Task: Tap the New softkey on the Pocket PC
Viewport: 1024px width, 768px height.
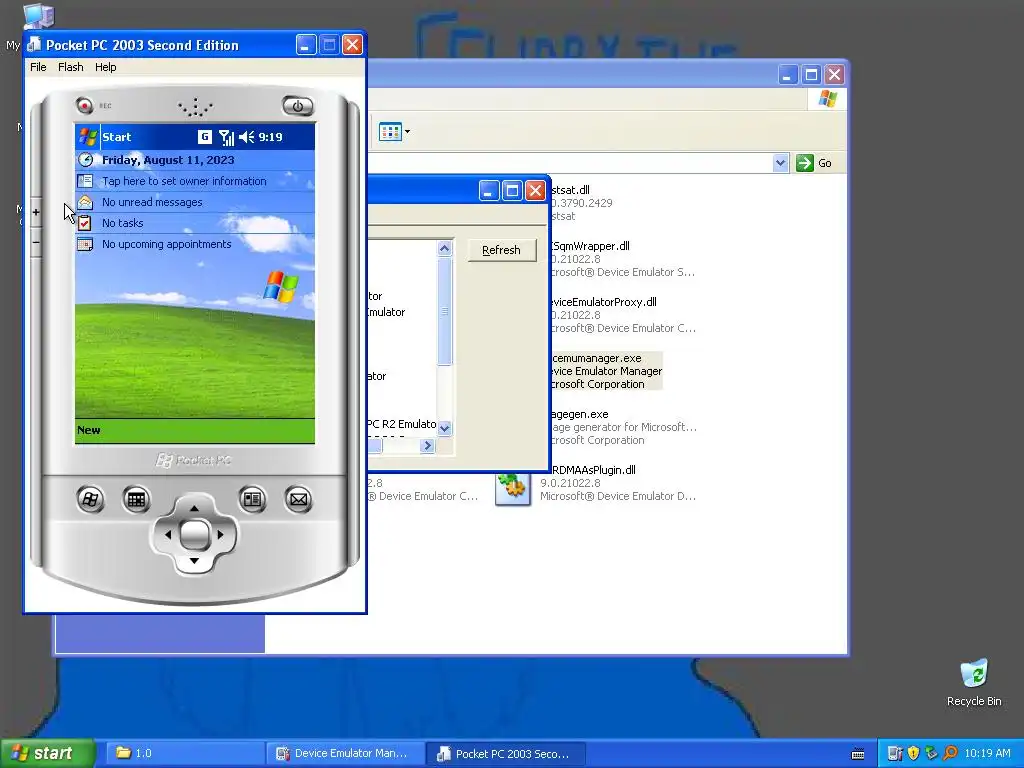Action: pyautogui.click(x=89, y=430)
